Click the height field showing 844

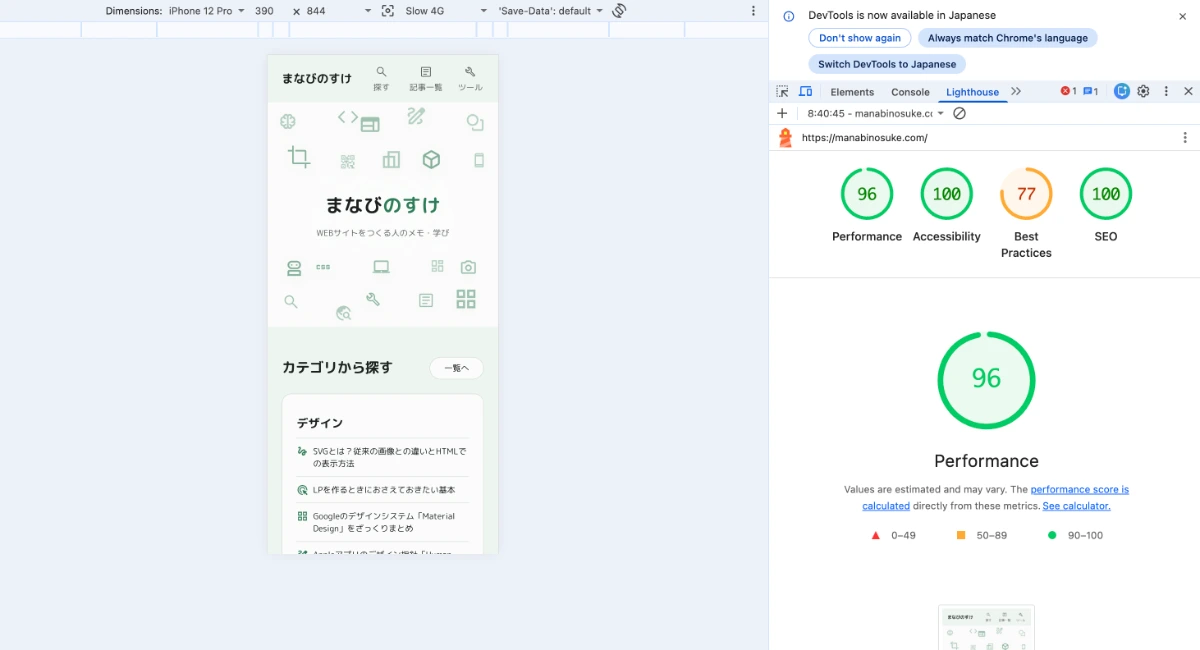pos(316,10)
